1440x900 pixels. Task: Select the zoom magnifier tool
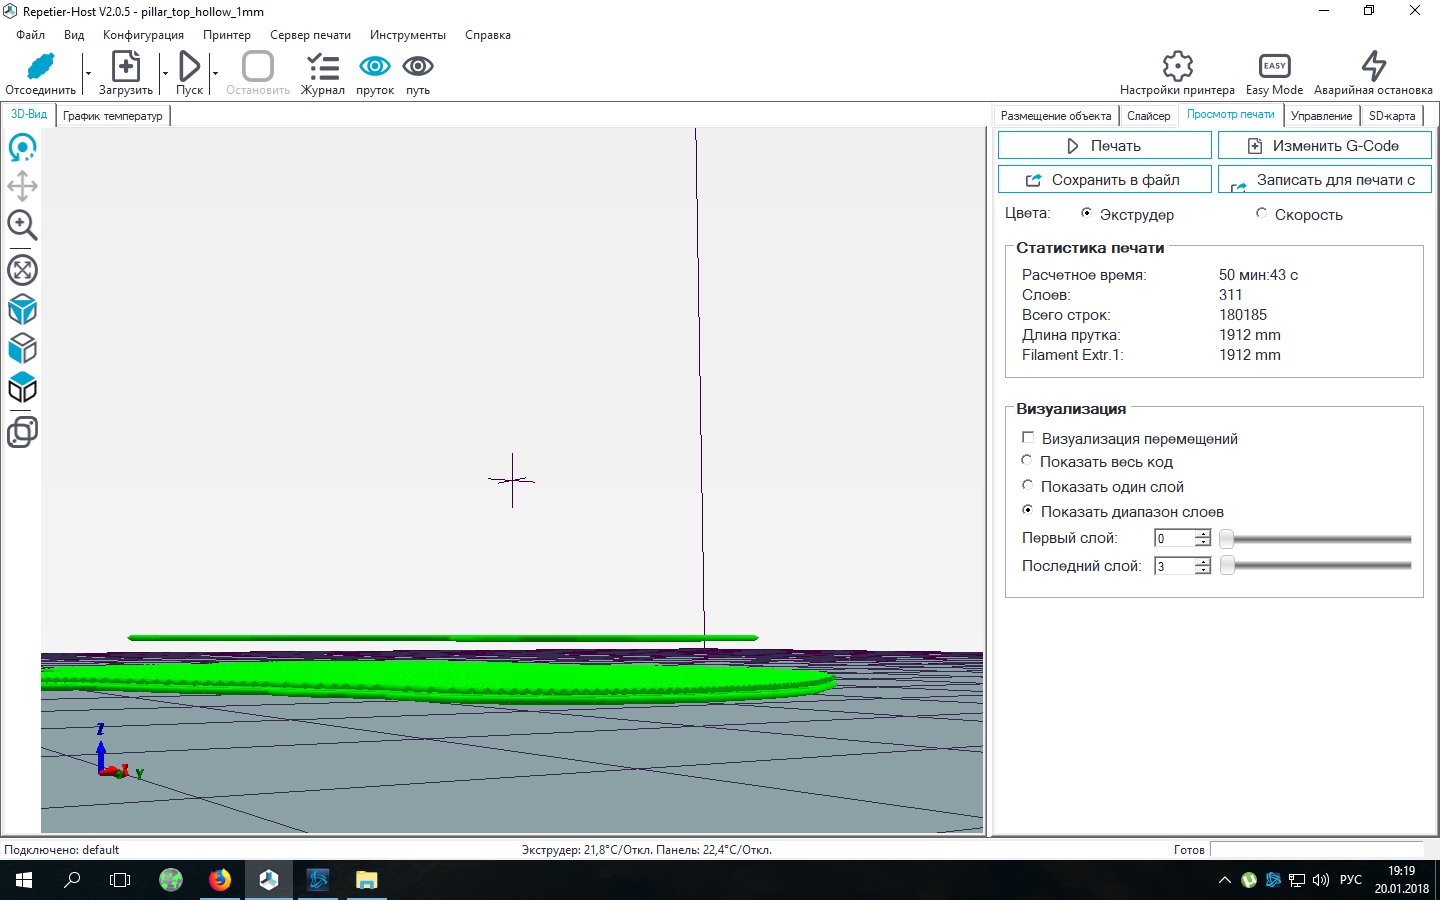click(x=22, y=225)
